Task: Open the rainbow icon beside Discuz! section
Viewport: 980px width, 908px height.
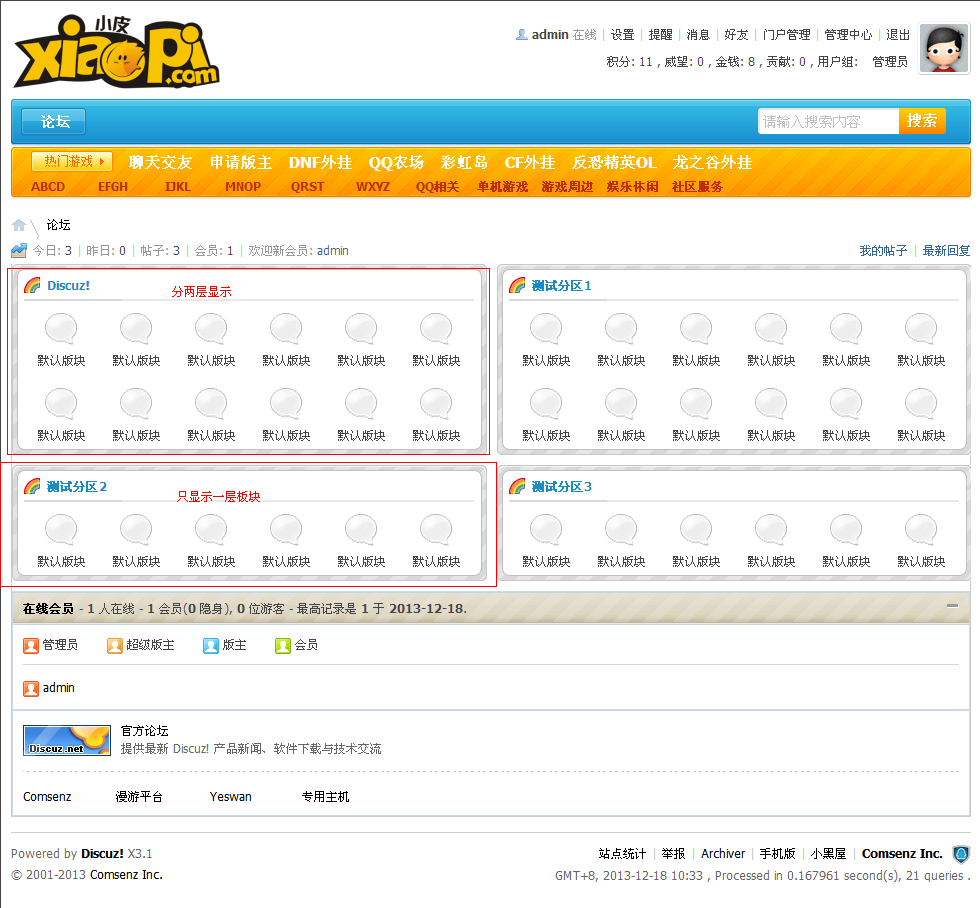Action: [32, 285]
